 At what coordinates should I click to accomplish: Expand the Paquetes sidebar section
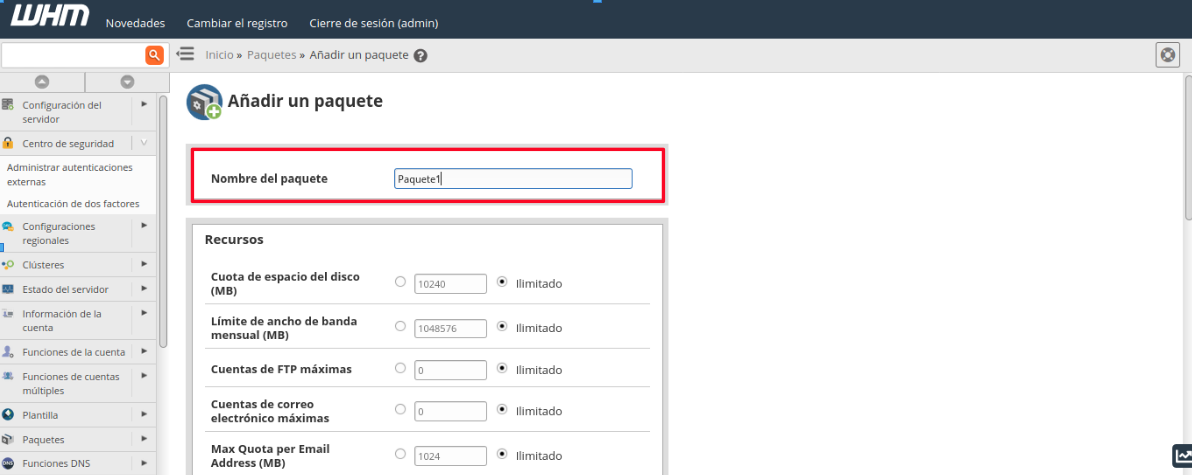144,439
